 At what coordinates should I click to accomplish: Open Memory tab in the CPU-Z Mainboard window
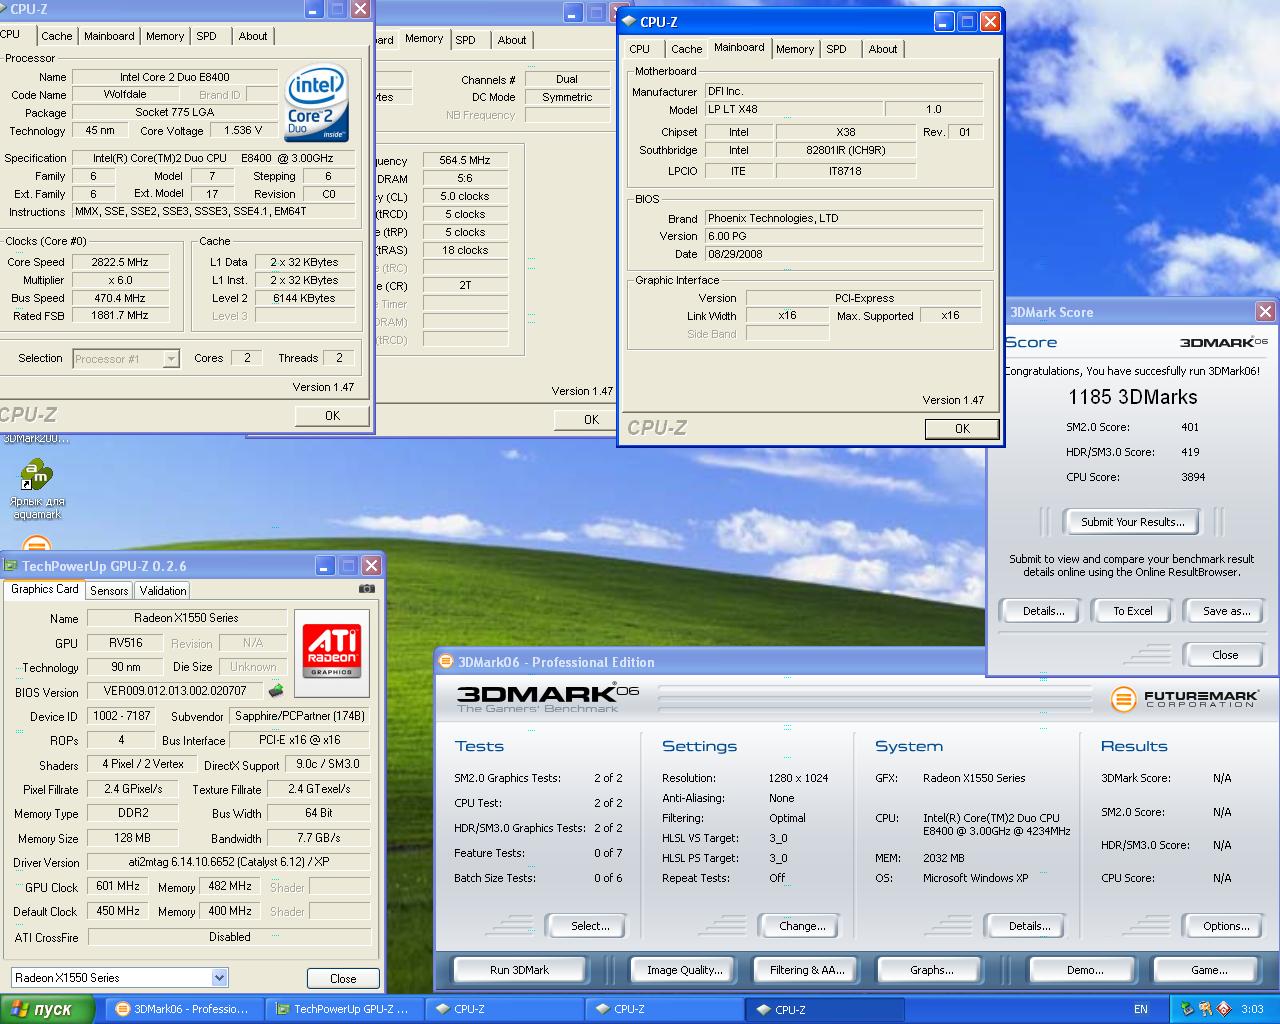(x=795, y=49)
